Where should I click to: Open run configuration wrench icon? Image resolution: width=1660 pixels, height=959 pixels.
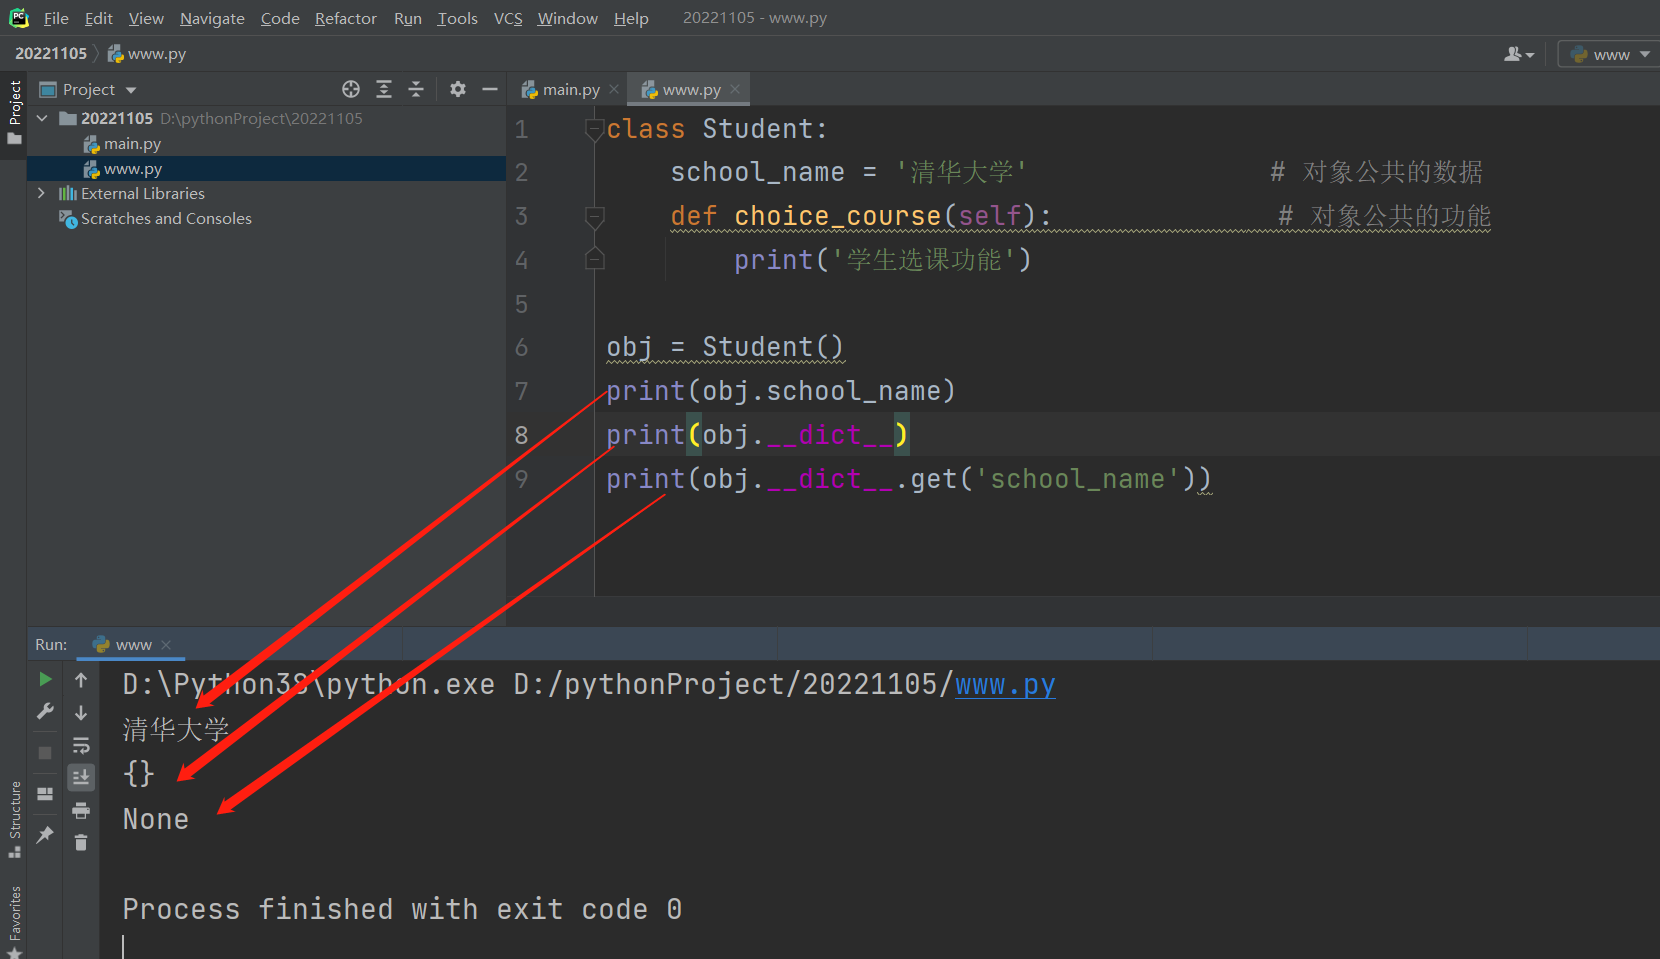(x=45, y=712)
